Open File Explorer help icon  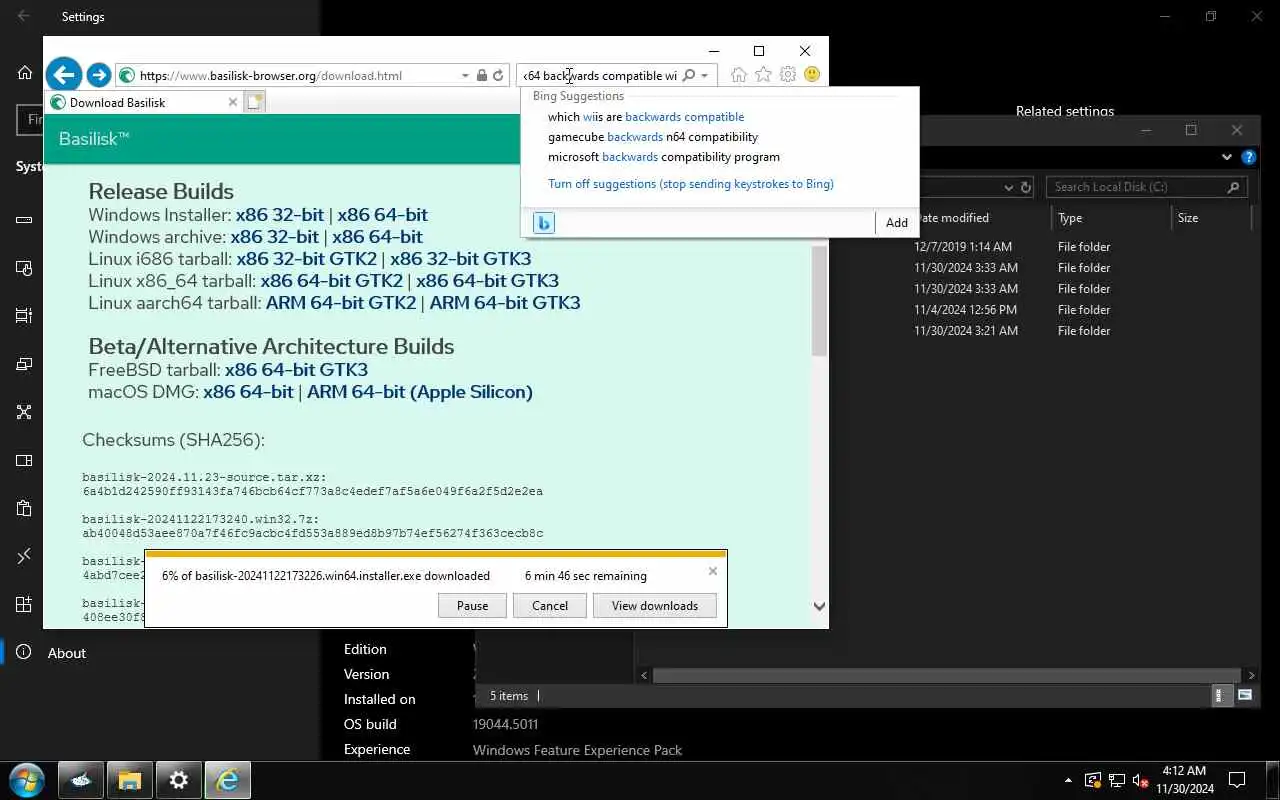coord(1248,157)
